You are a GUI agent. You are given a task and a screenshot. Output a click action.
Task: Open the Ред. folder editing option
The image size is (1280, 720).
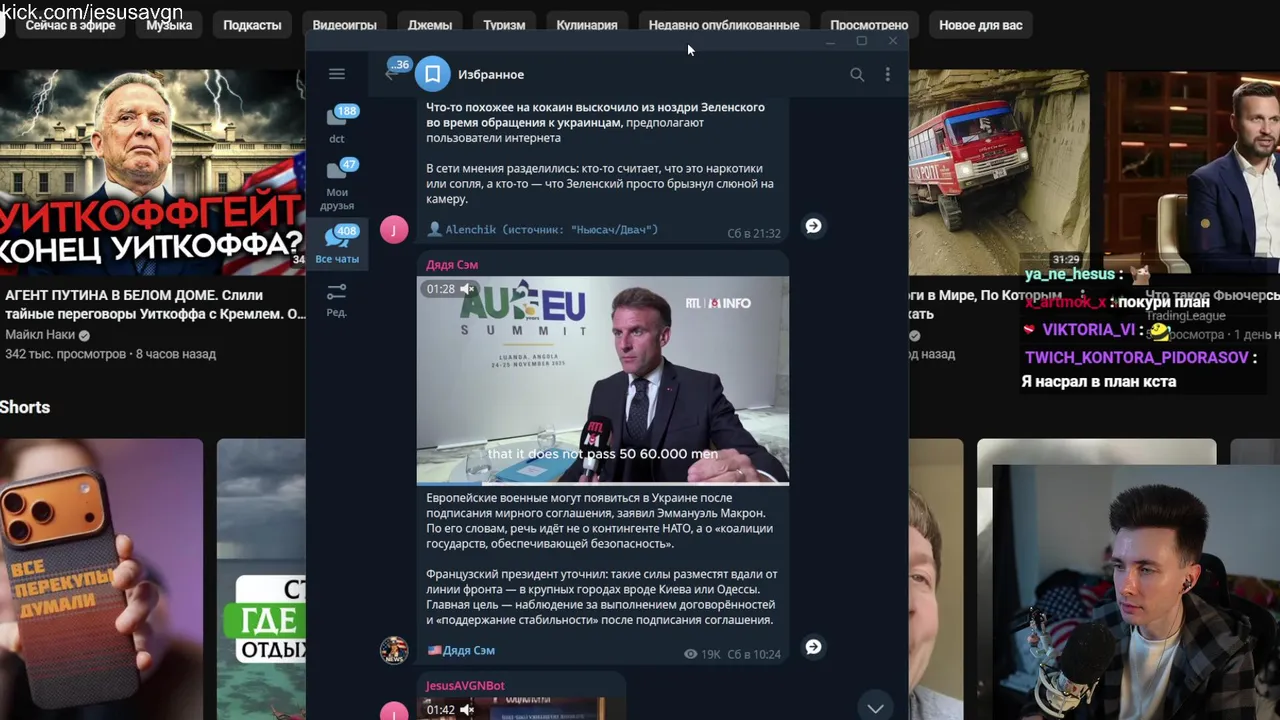[337, 299]
